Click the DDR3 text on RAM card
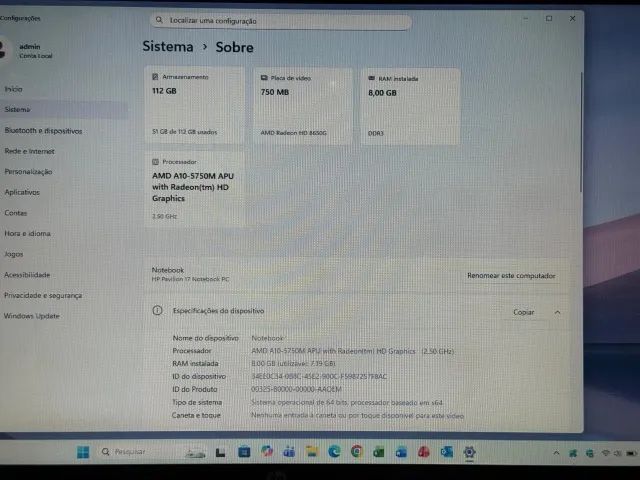The height and width of the screenshot is (480, 640). pyautogui.click(x=376, y=133)
